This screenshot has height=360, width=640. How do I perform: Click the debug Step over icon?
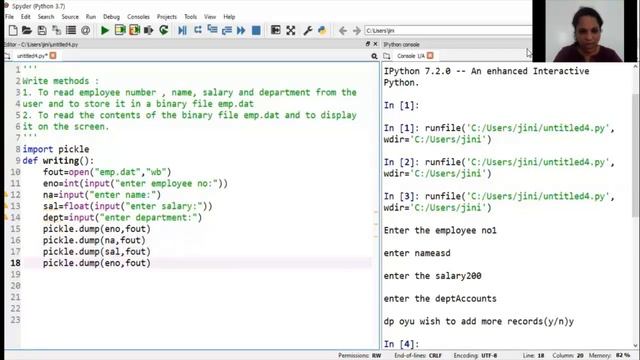pyautogui.click(x=198, y=30)
